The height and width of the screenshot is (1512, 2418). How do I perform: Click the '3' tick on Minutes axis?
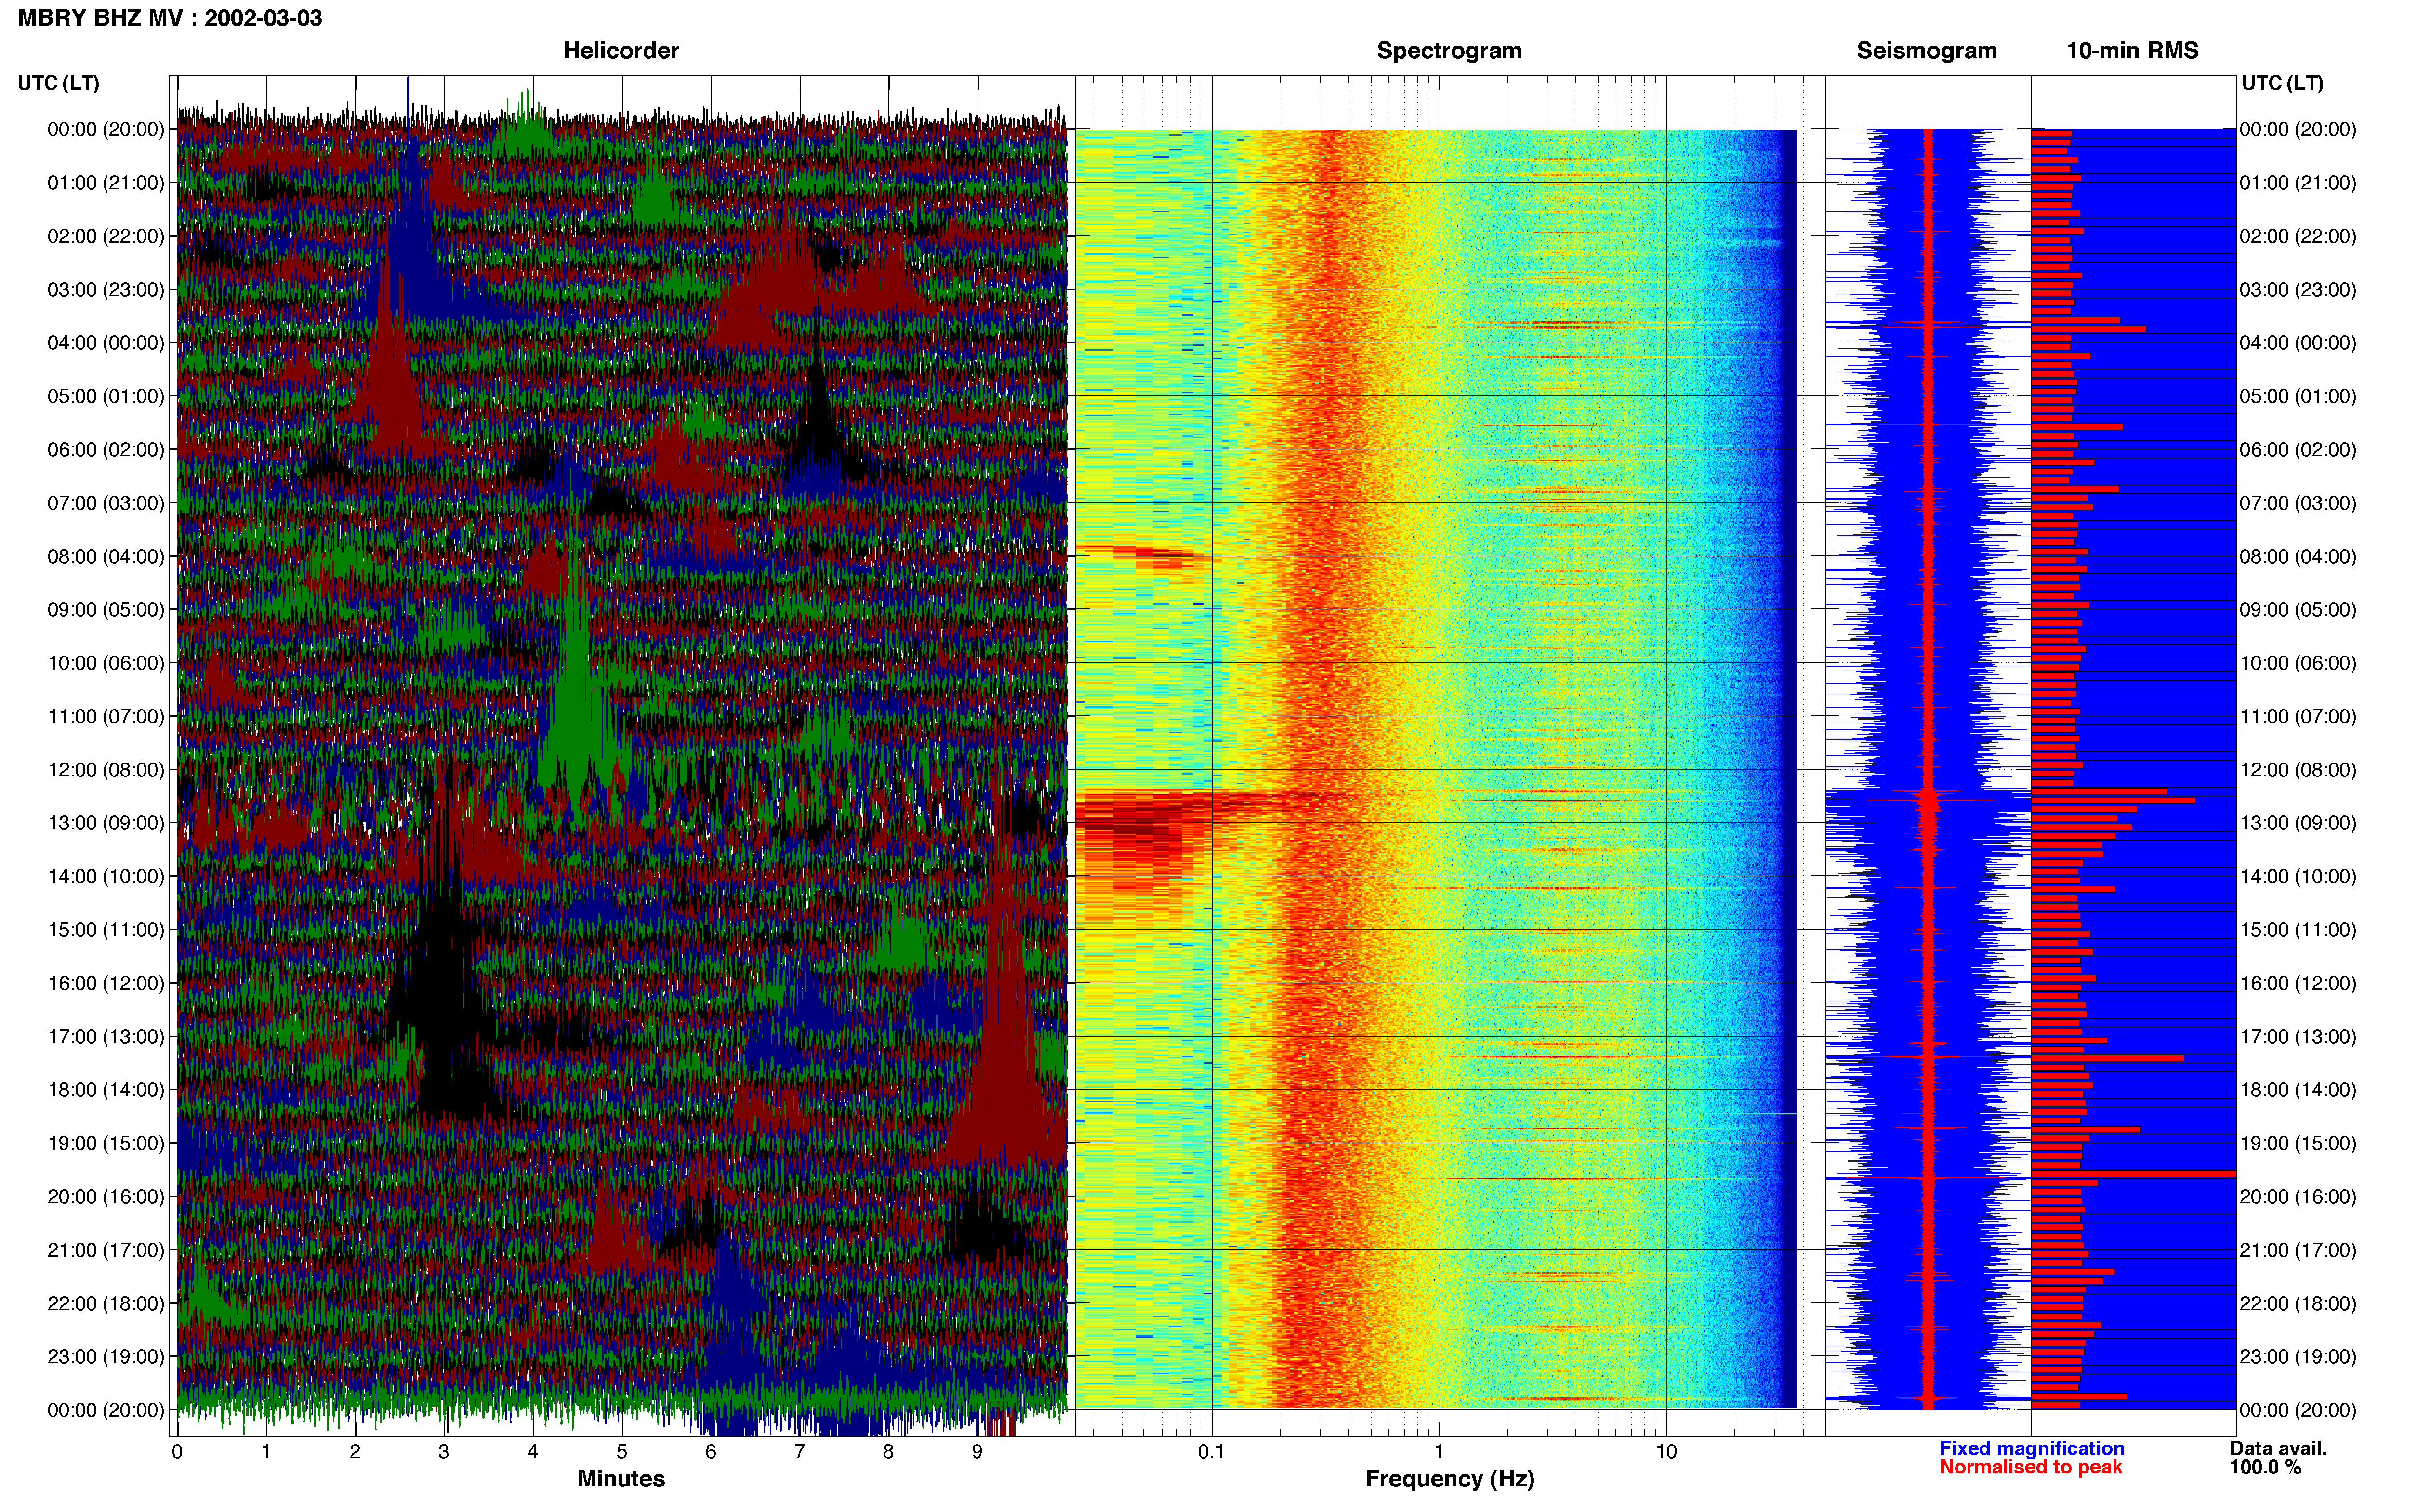(x=443, y=1452)
